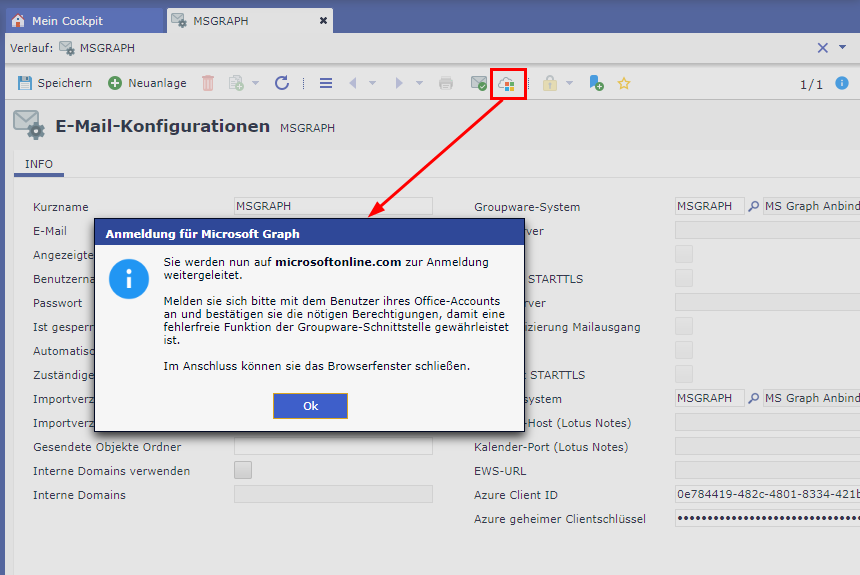Toggle the Interne Domains verwenden checkbox
The height and width of the screenshot is (575, 860).
243,470
